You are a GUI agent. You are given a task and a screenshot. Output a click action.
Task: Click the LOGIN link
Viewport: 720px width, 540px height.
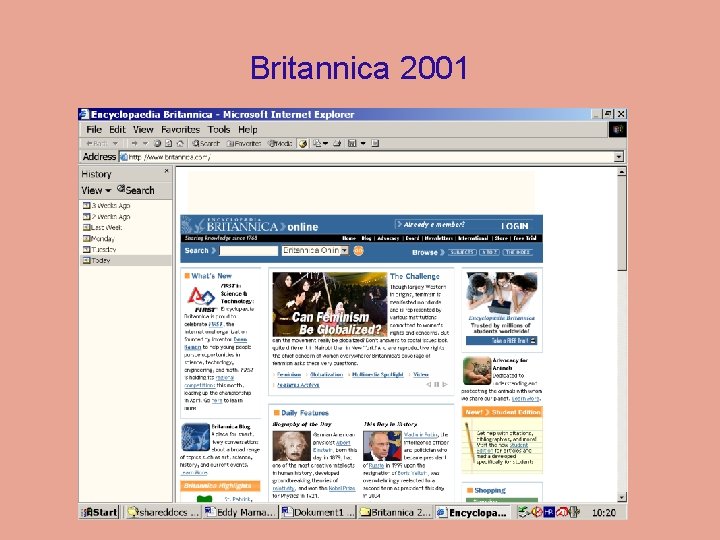coord(514,226)
